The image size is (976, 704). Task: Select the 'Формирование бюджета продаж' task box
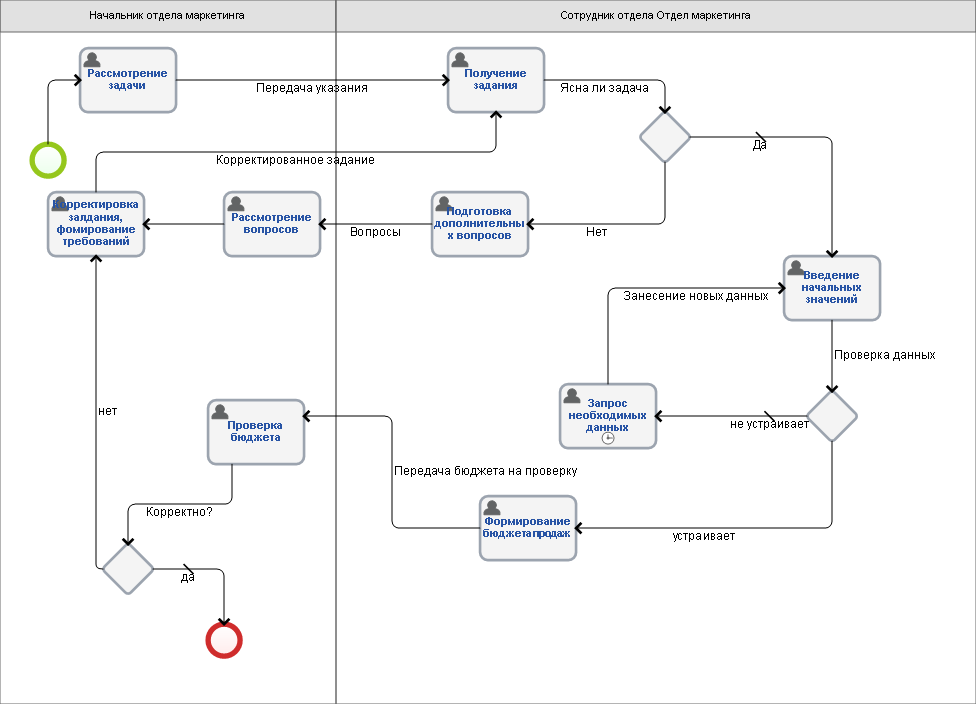[528, 528]
